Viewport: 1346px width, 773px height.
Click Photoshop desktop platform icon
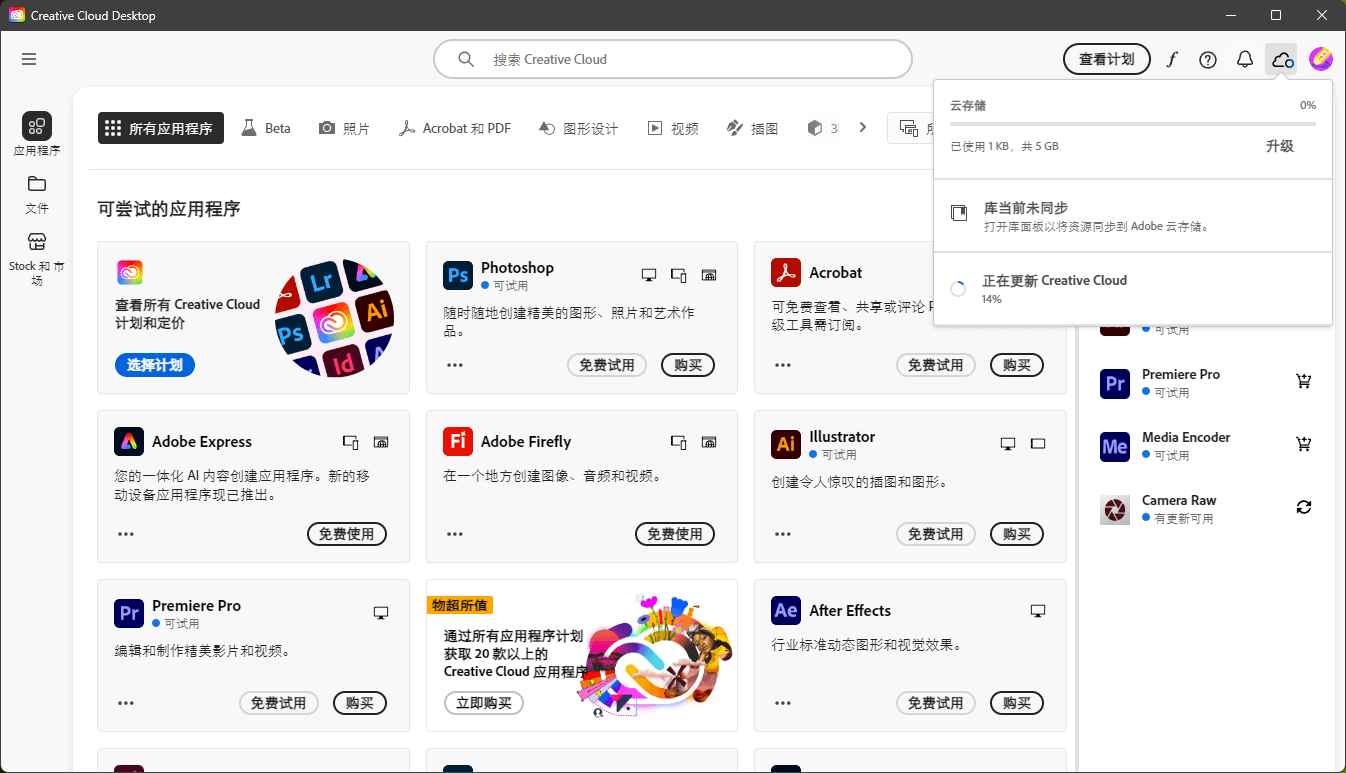coord(649,275)
